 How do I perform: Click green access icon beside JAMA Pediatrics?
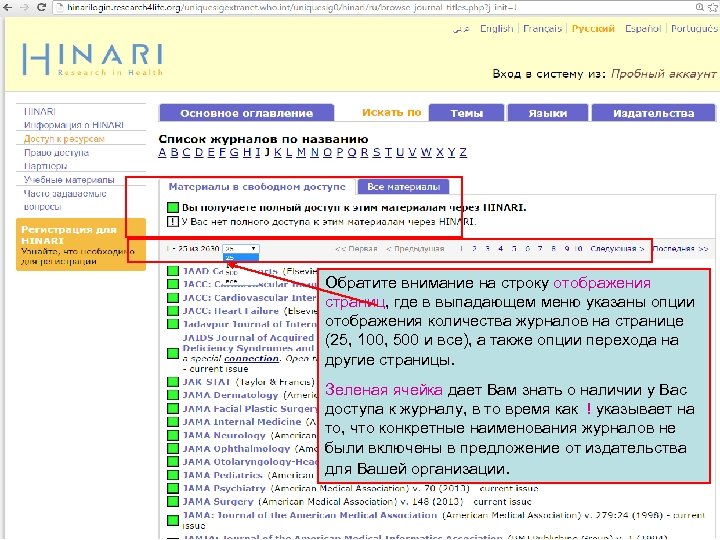[x=173, y=475]
